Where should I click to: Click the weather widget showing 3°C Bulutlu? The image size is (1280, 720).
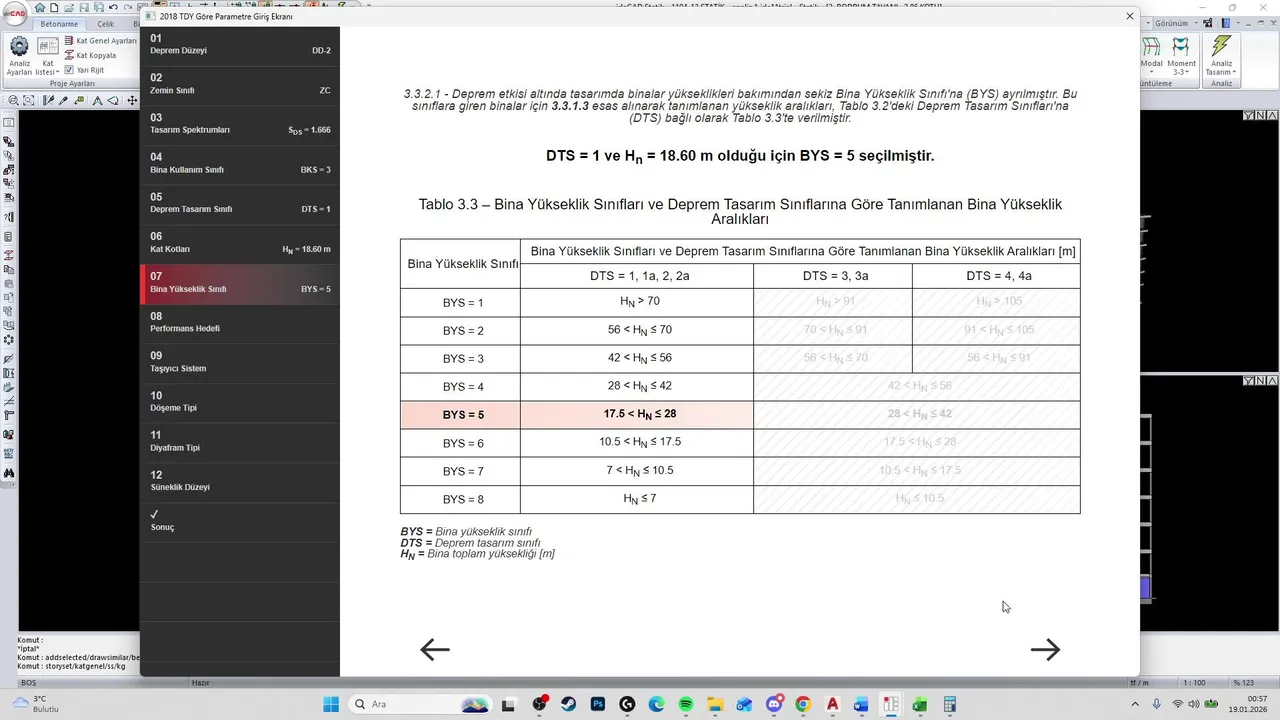(38, 704)
